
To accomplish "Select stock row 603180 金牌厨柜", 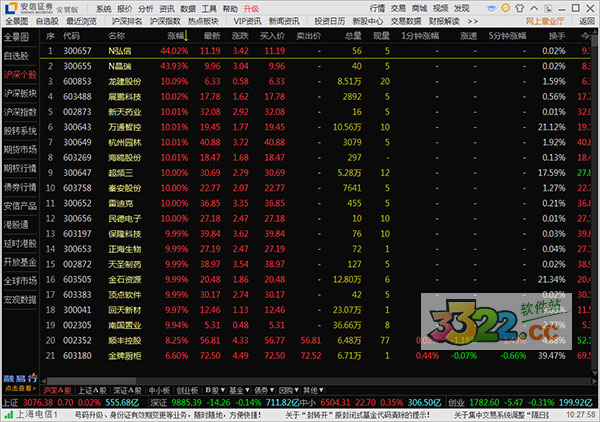I will 316,355.
